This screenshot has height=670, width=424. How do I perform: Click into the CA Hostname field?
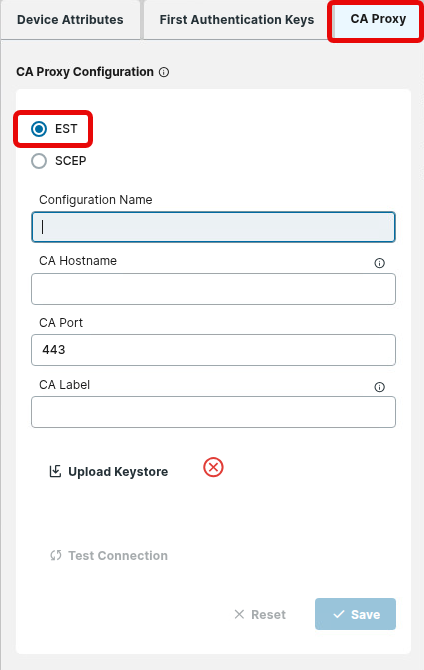coord(213,289)
